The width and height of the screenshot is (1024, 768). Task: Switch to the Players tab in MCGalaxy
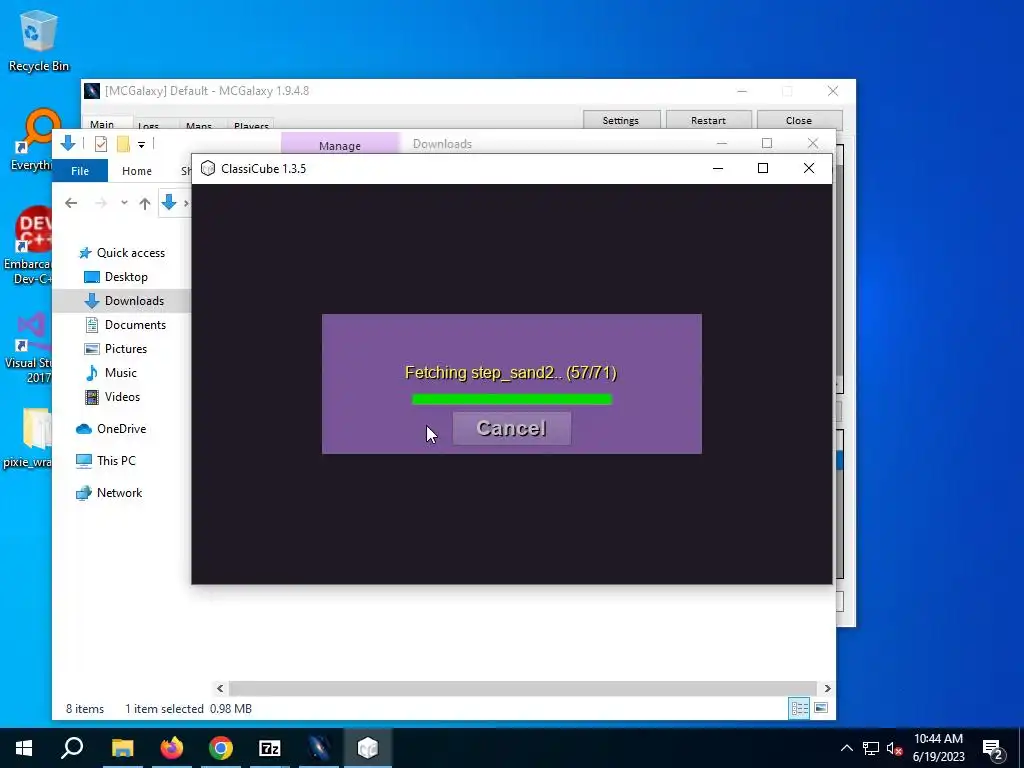pos(251,125)
